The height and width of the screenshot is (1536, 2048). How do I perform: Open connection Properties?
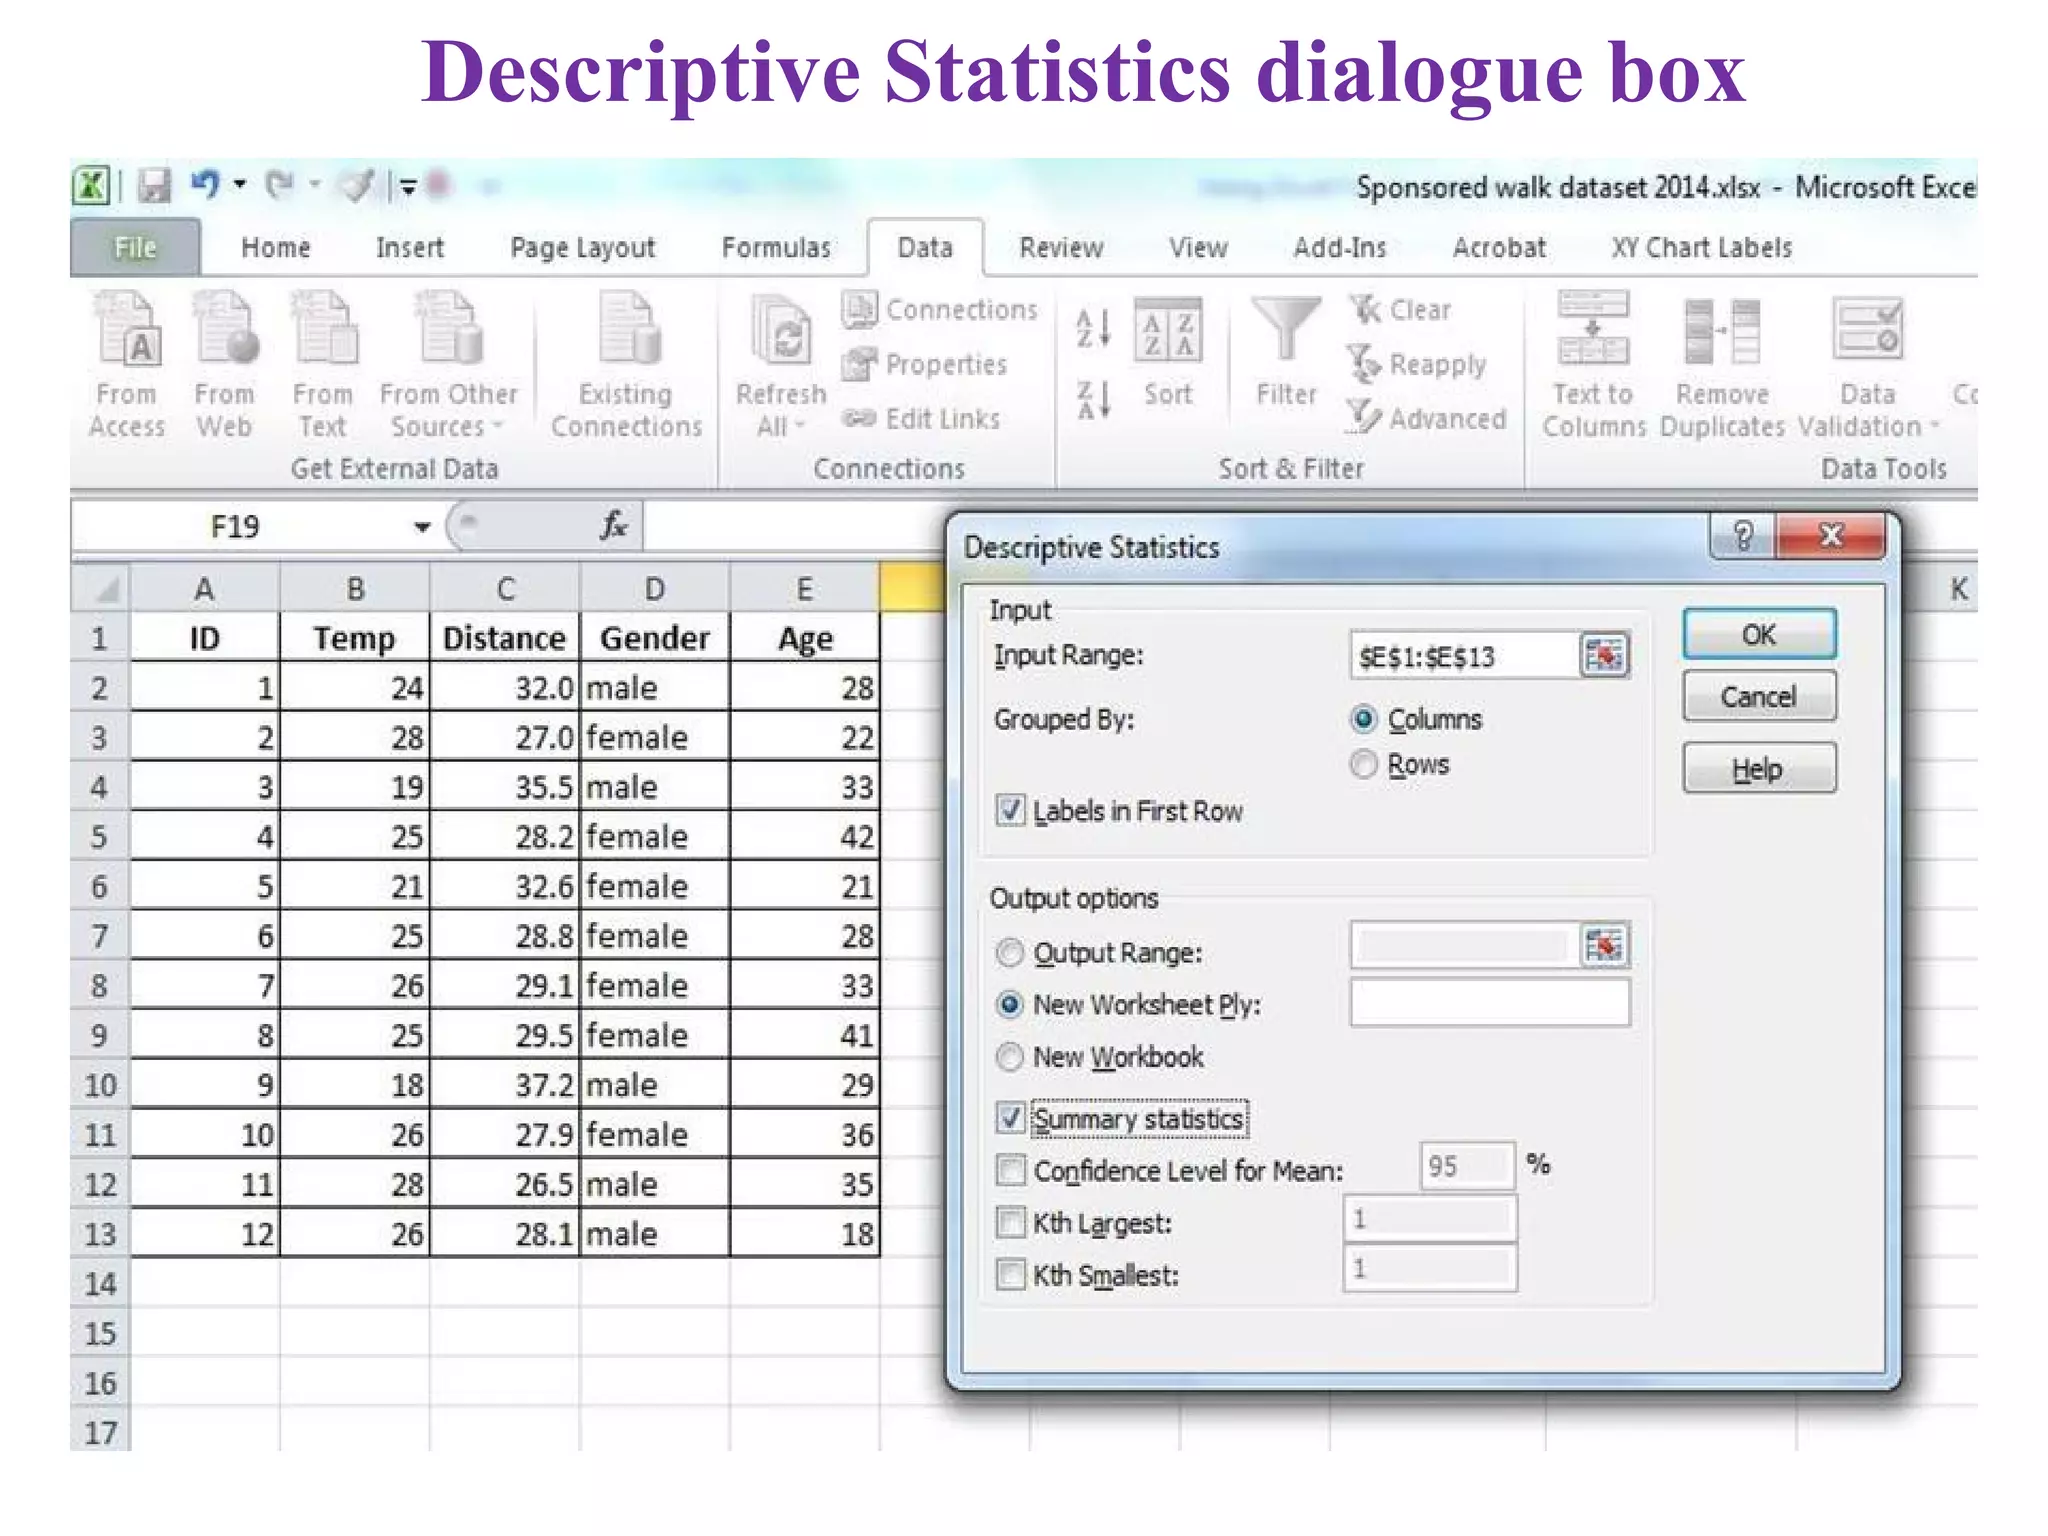tap(925, 364)
